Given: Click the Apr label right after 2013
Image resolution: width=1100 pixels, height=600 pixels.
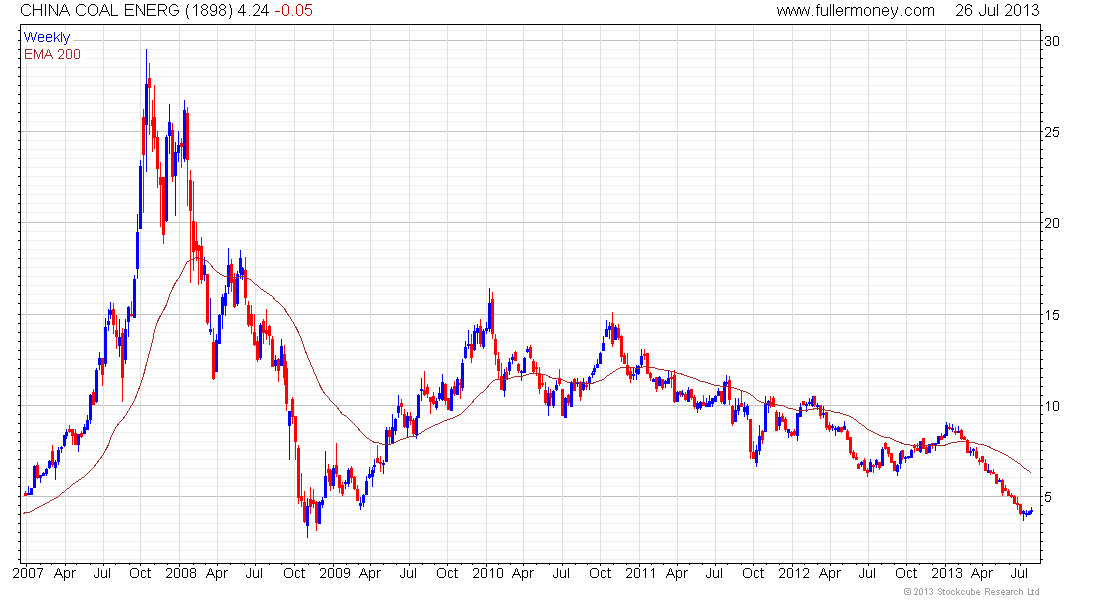Looking at the screenshot, I should 982,573.
